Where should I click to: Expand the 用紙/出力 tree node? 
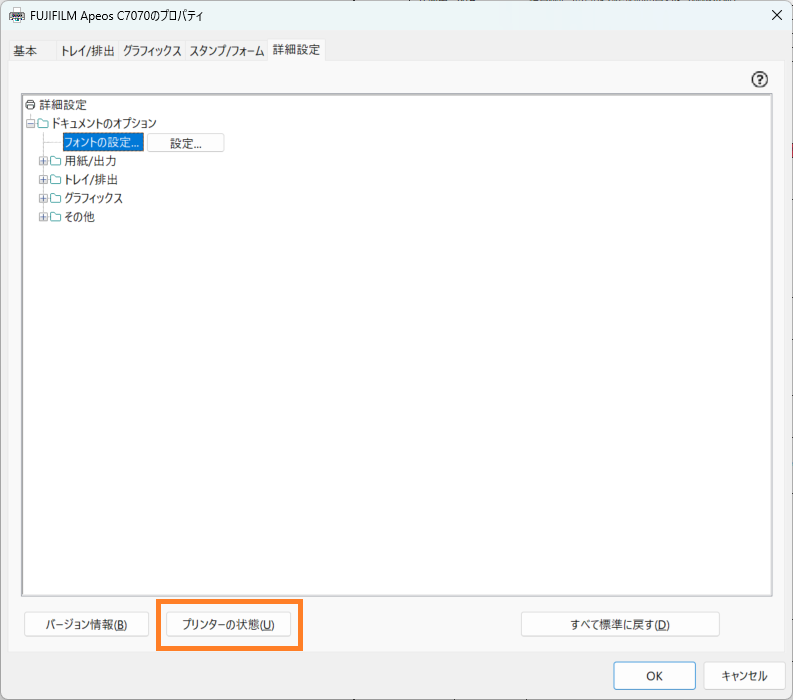pos(43,161)
